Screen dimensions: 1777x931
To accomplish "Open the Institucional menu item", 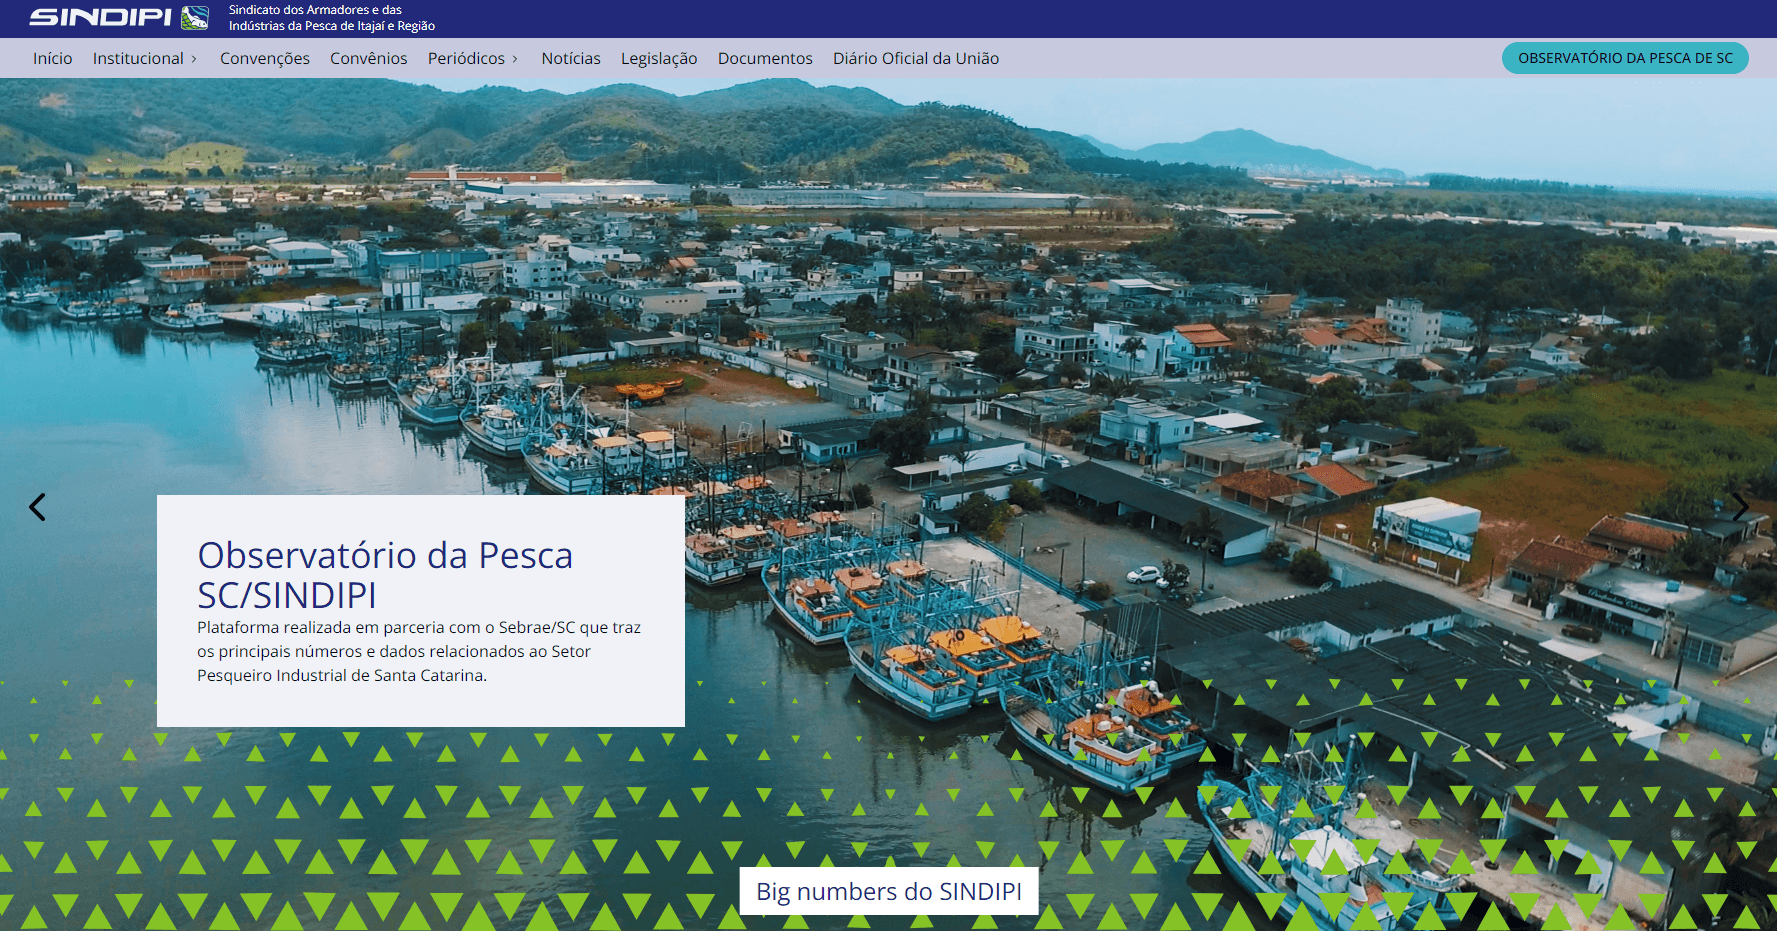I will tap(138, 59).
